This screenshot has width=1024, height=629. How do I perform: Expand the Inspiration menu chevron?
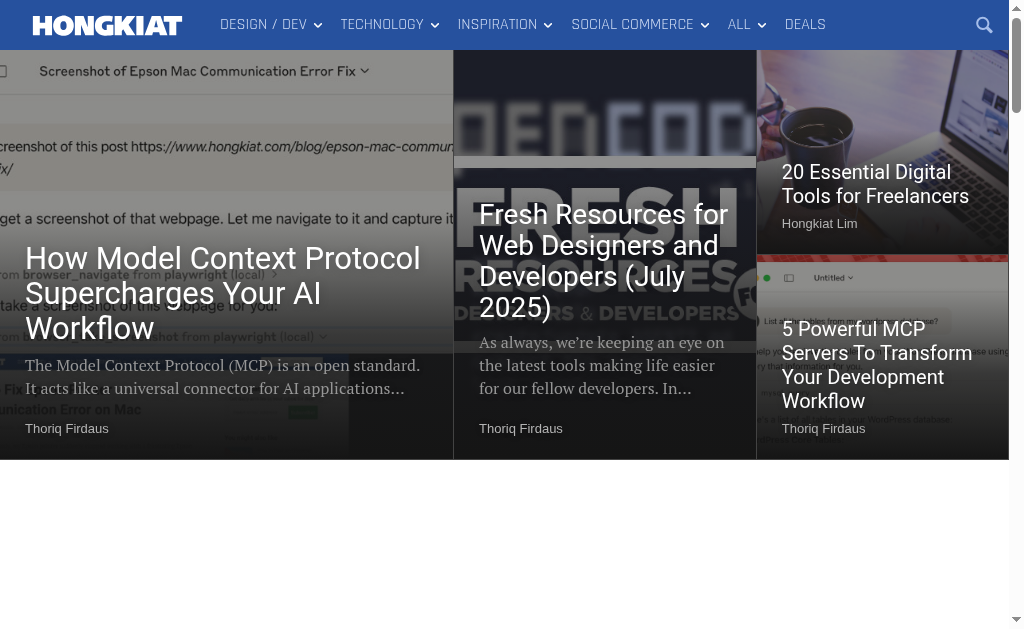click(x=548, y=25)
